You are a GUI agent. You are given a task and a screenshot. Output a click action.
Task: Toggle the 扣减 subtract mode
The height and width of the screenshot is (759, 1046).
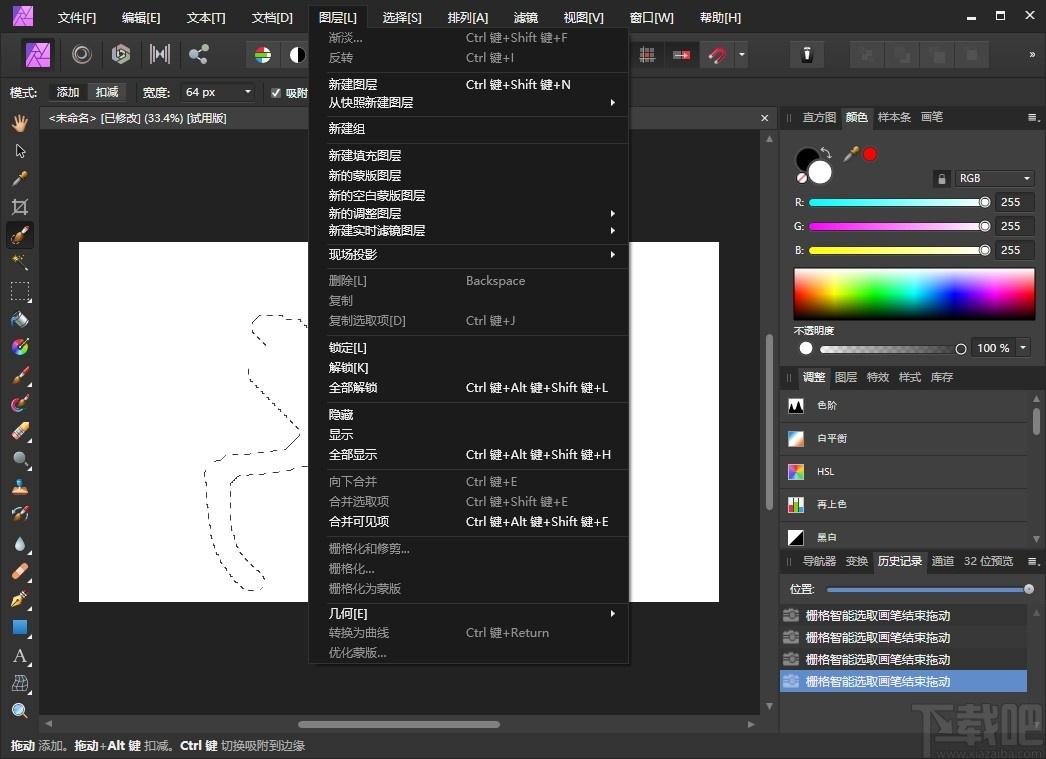[x=107, y=92]
